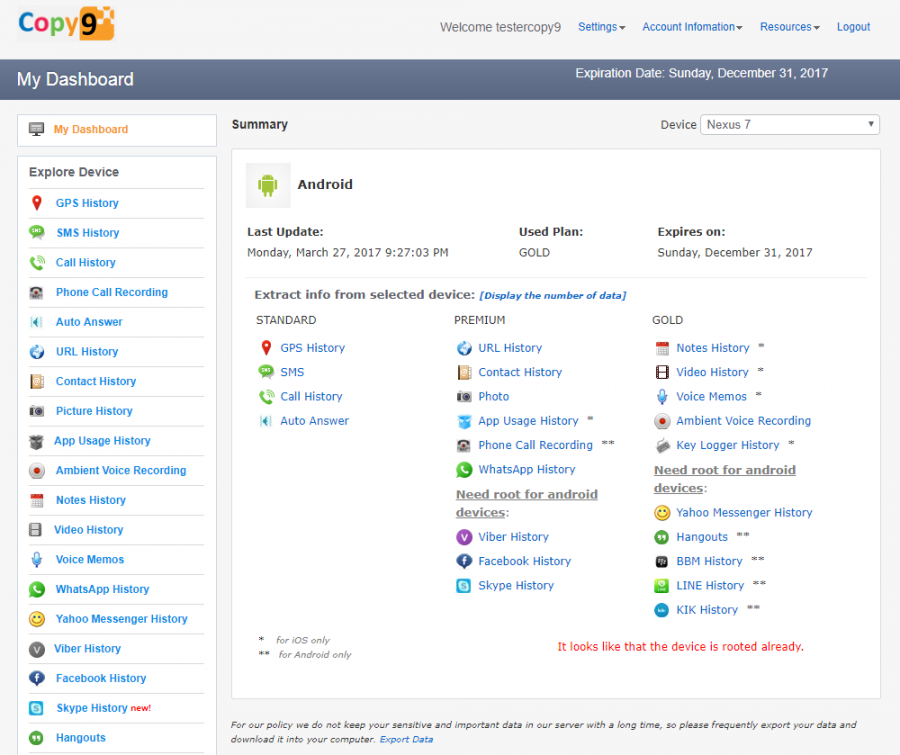Image resolution: width=900 pixels, height=755 pixels.
Task: Expand the Resources menu
Action: [790, 27]
